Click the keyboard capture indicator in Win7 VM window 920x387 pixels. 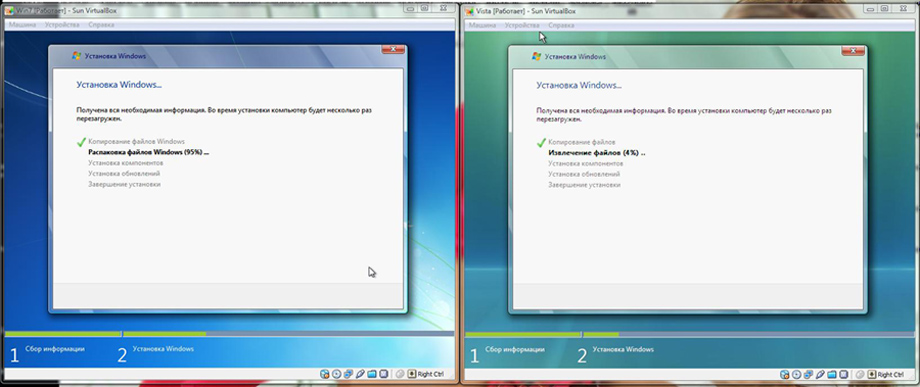[412, 374]
